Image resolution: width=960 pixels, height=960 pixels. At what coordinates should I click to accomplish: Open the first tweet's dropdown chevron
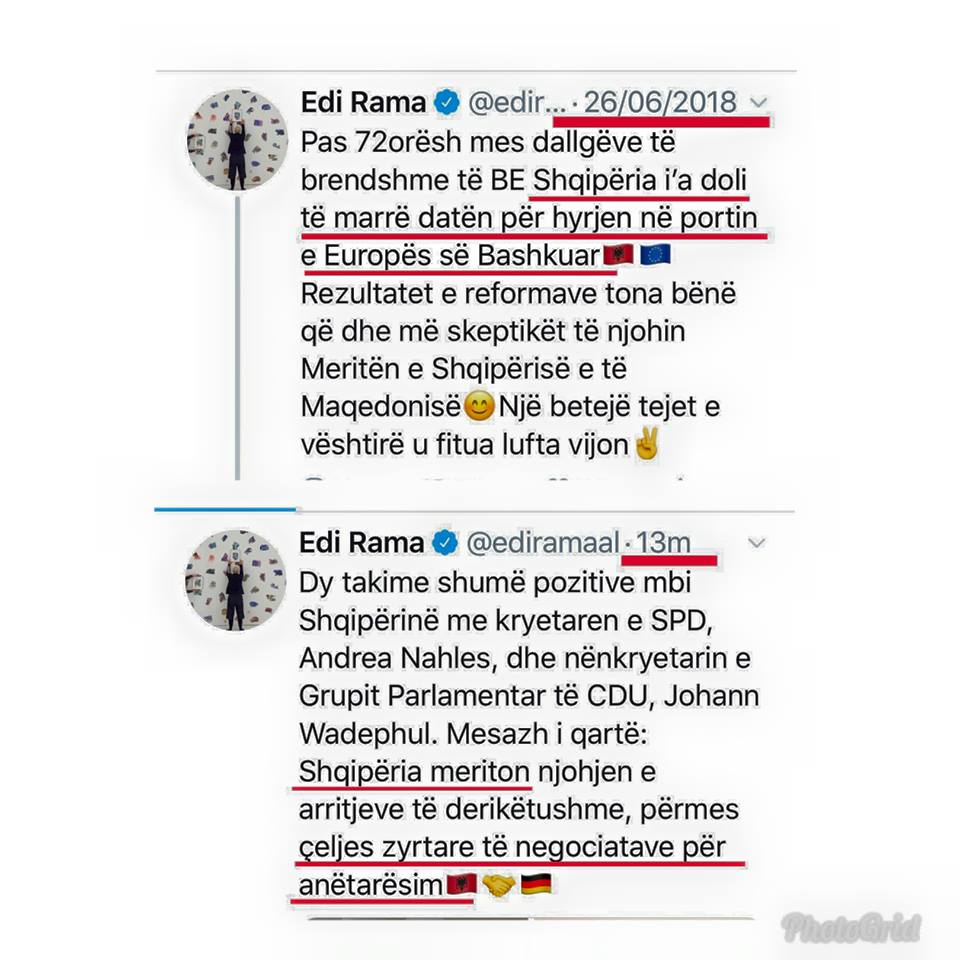click(758, 102)
